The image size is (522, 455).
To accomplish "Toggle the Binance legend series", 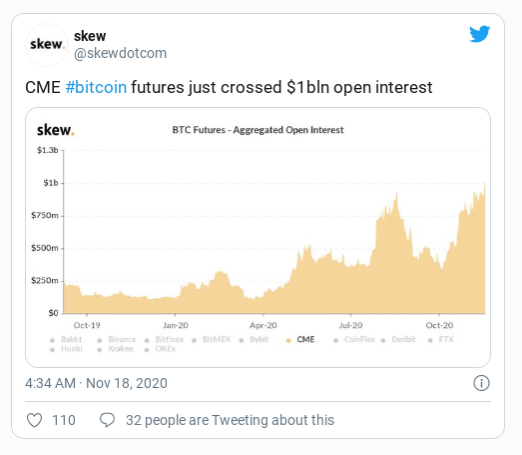I will [x=117, y=340].
